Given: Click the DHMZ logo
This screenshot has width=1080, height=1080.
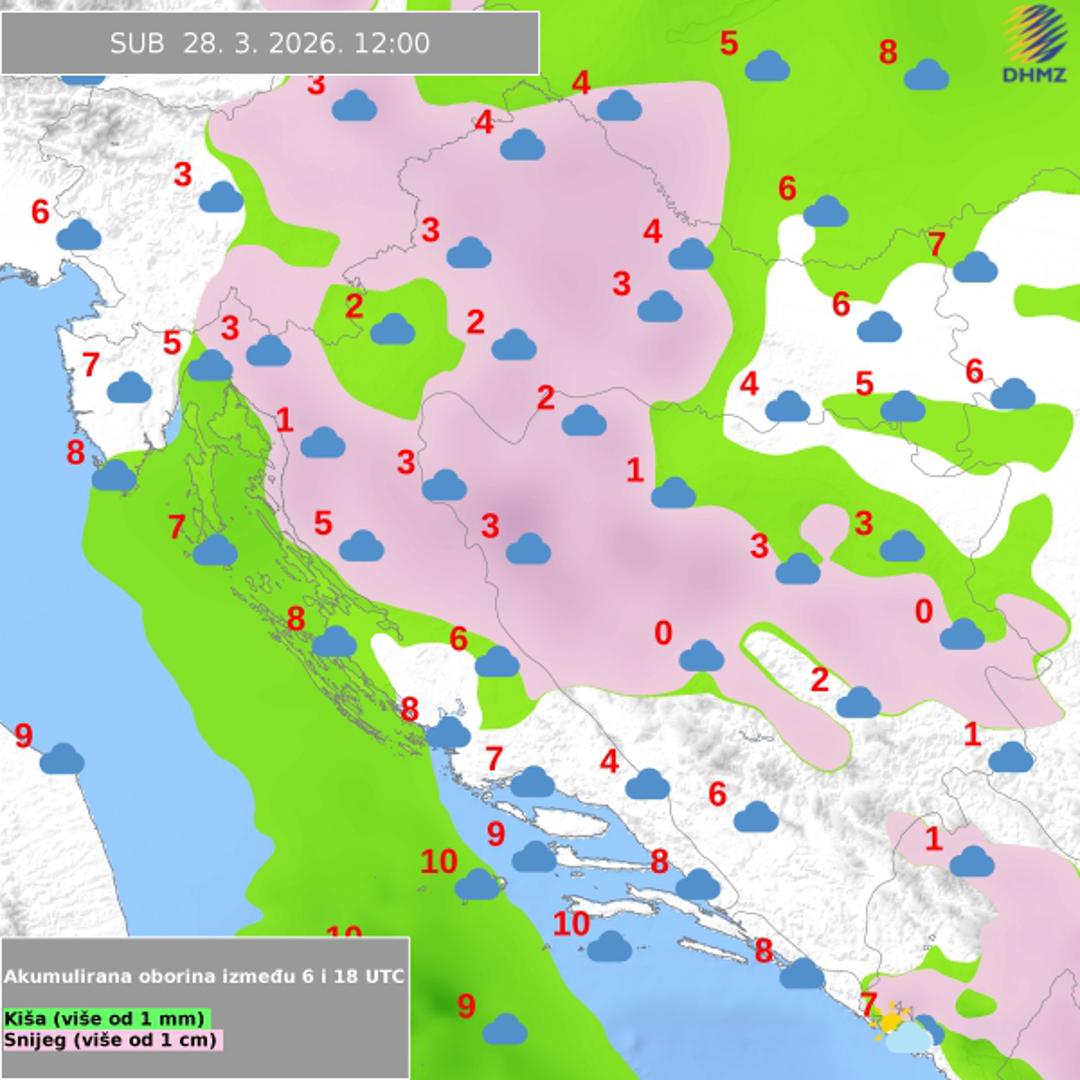Looking at the screenshot, I should tap(1035, 44).
